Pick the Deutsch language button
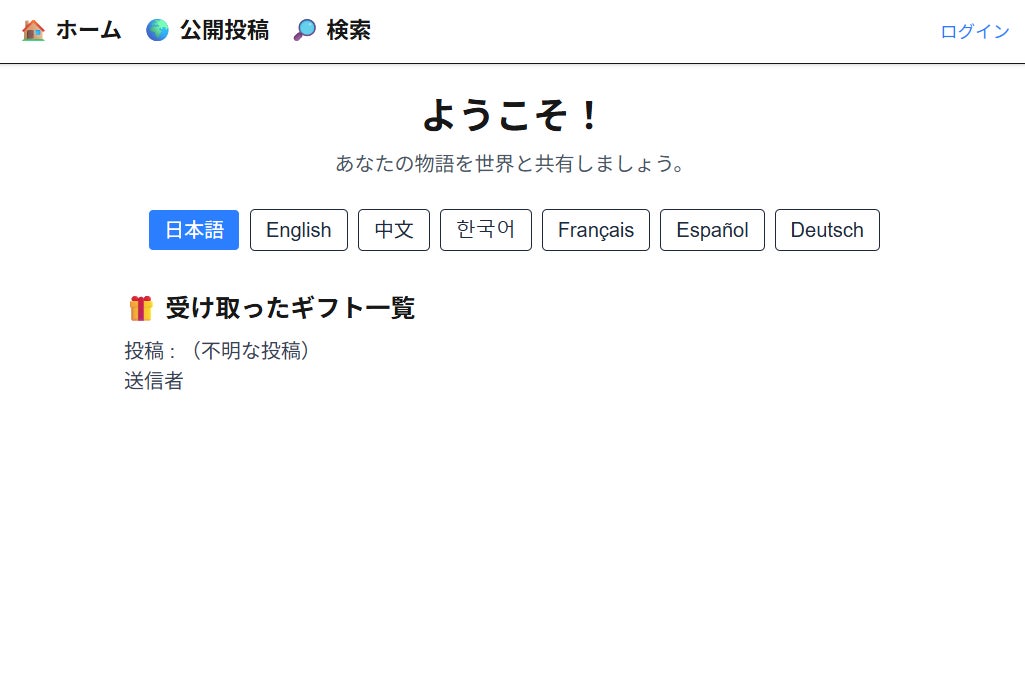The width and height of the screenshot is (1025, 678). pyautogui.click(x=827, y=230)
